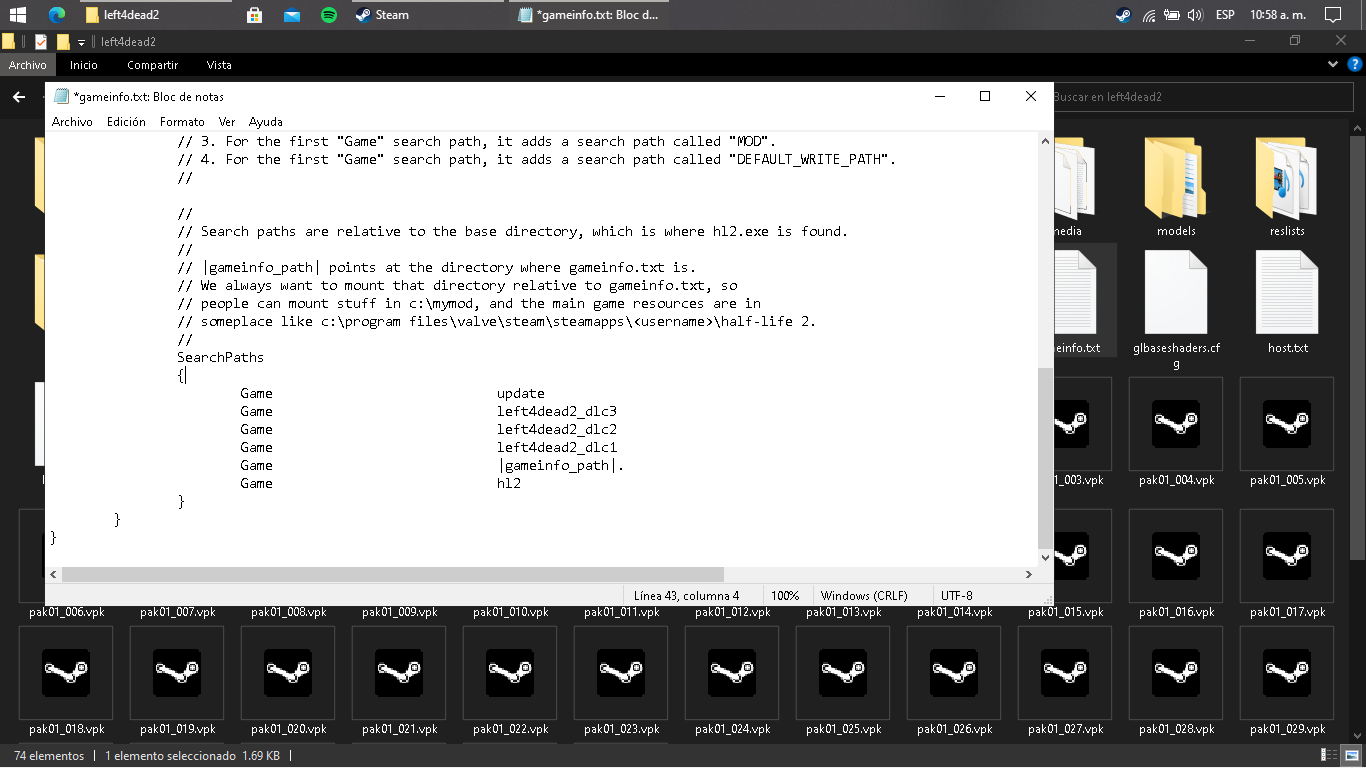1366x768 pixels.
Task: Switch Explorer to details view
Action: (1329, 756)
